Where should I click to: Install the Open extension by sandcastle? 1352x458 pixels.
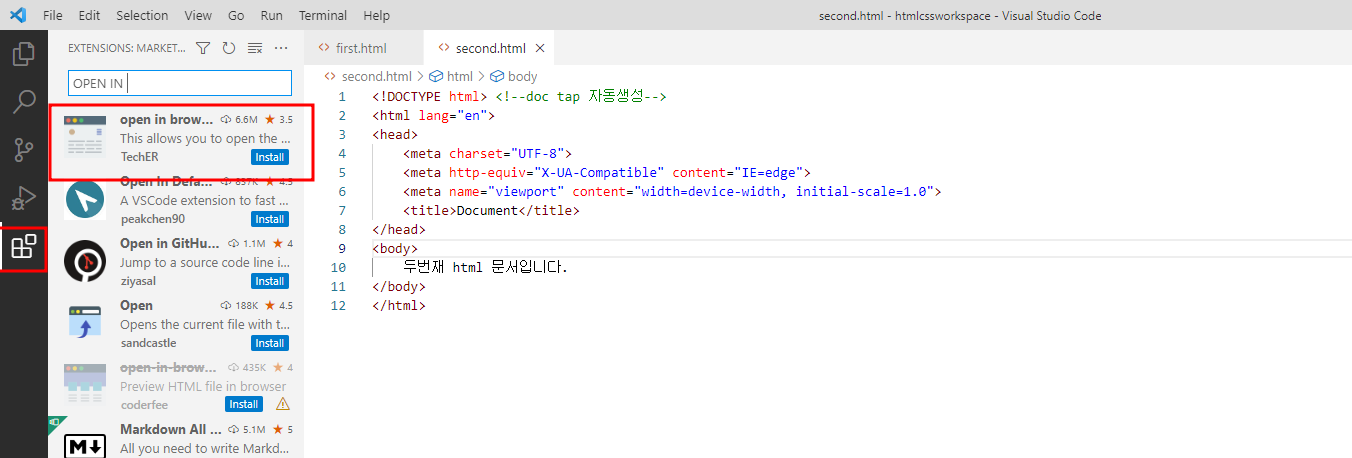pos(270,343)
